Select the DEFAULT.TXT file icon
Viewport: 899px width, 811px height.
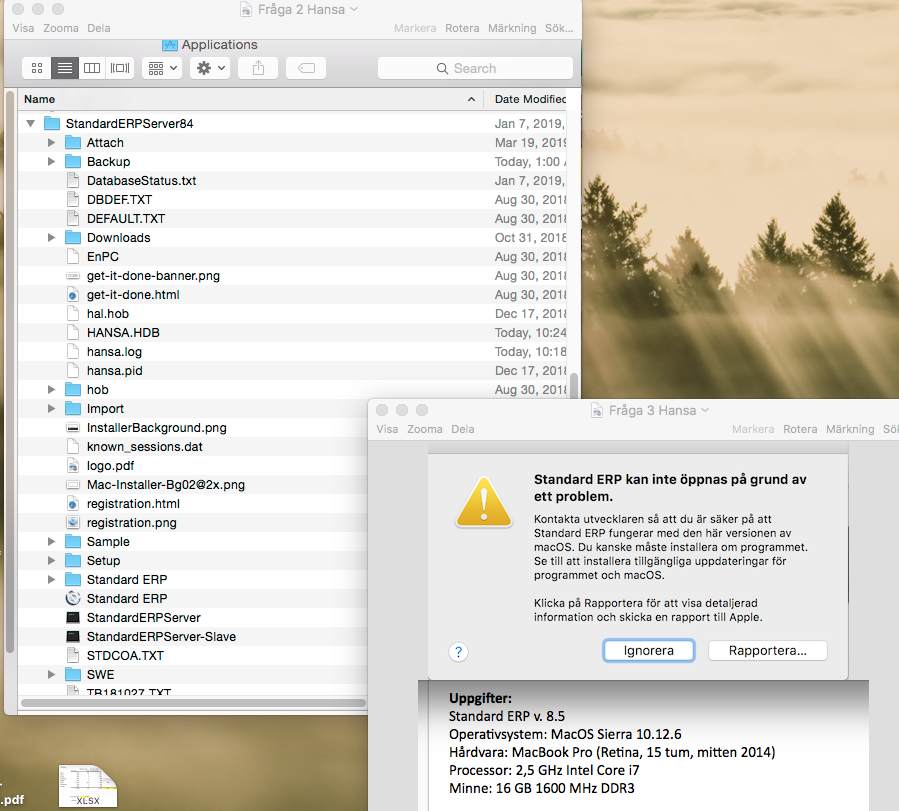(x=73, y=218)
